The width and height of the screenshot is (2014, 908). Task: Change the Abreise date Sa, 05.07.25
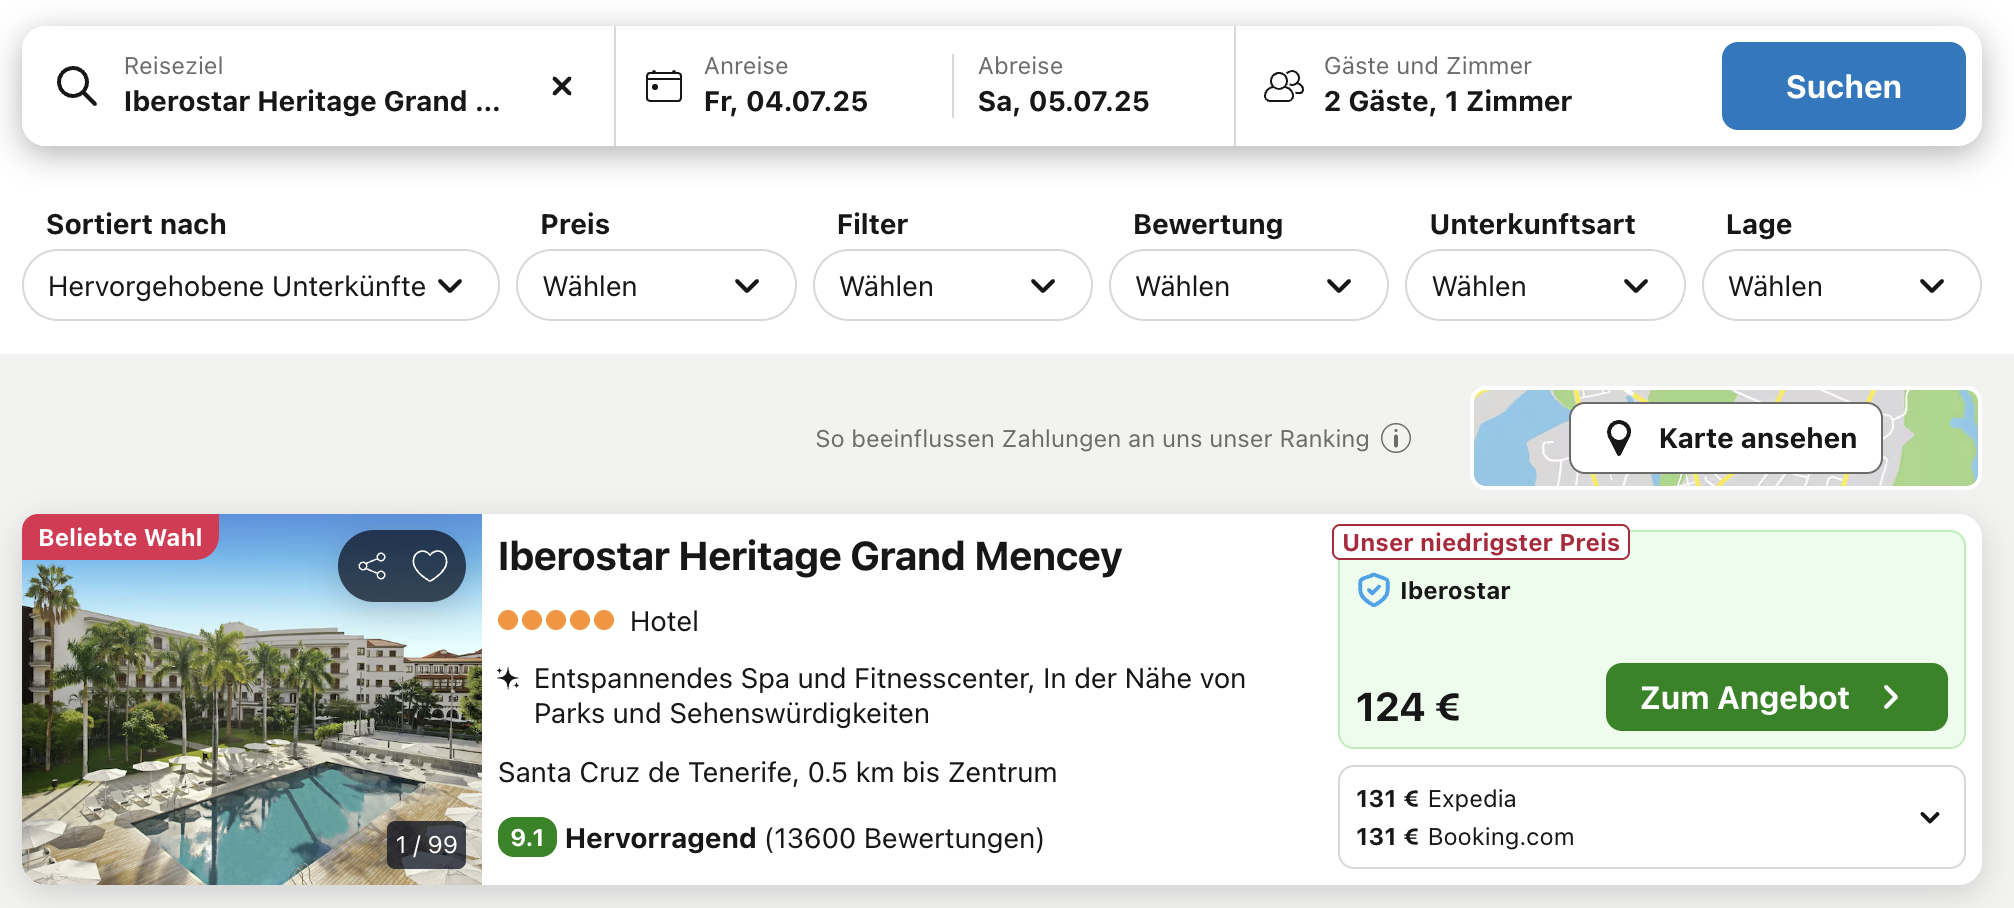(1063, 101)
